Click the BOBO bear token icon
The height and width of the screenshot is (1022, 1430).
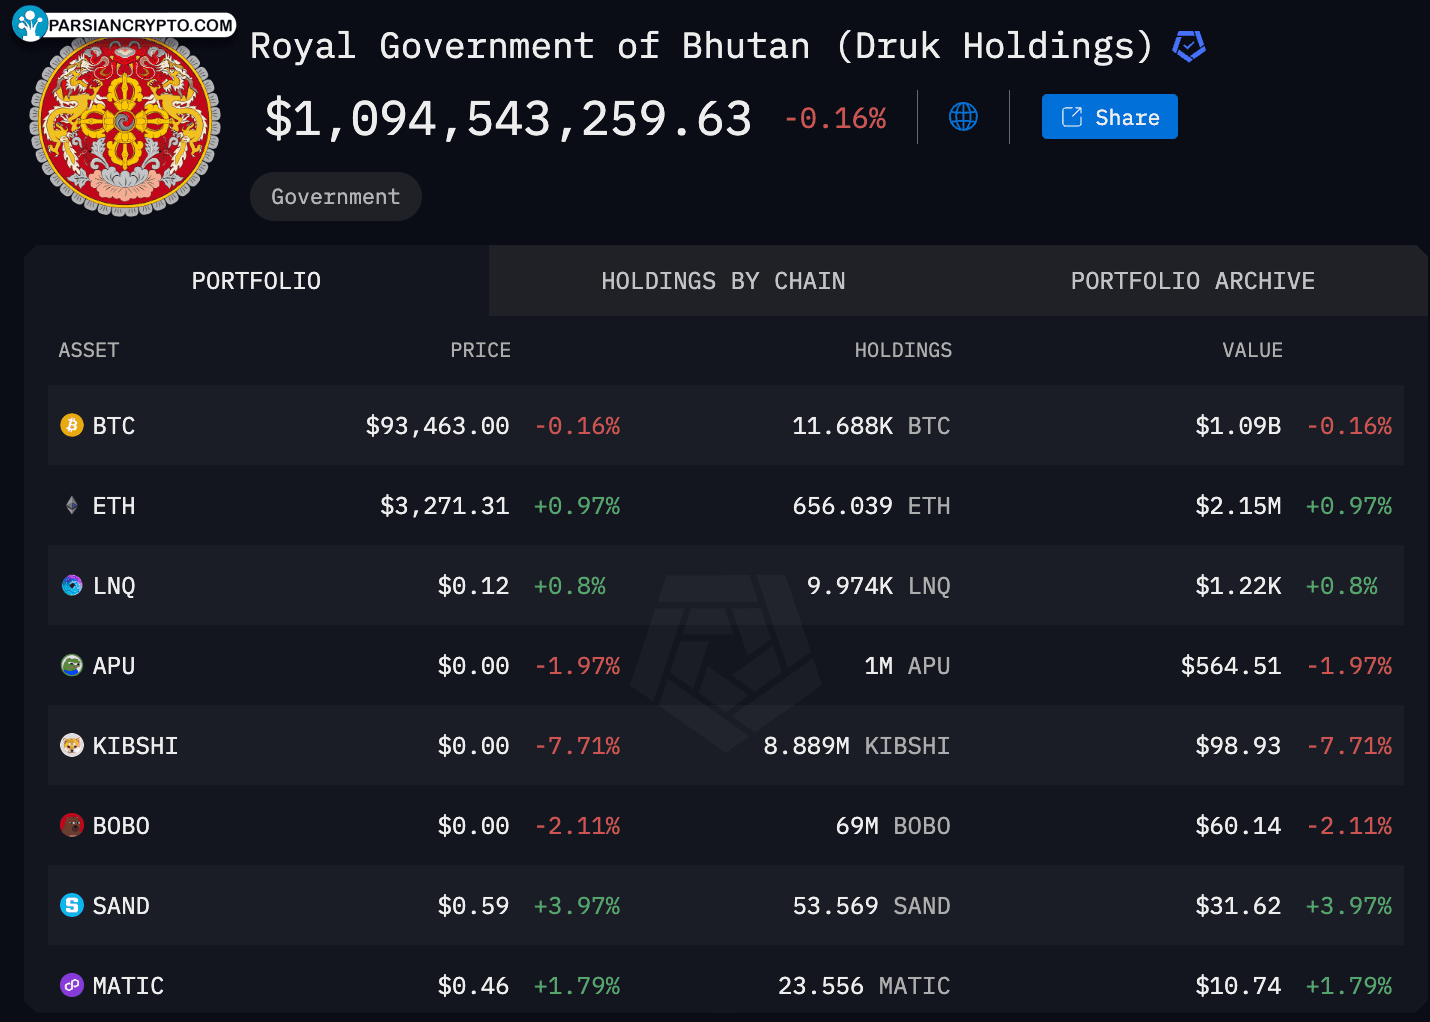click(72, 825)
